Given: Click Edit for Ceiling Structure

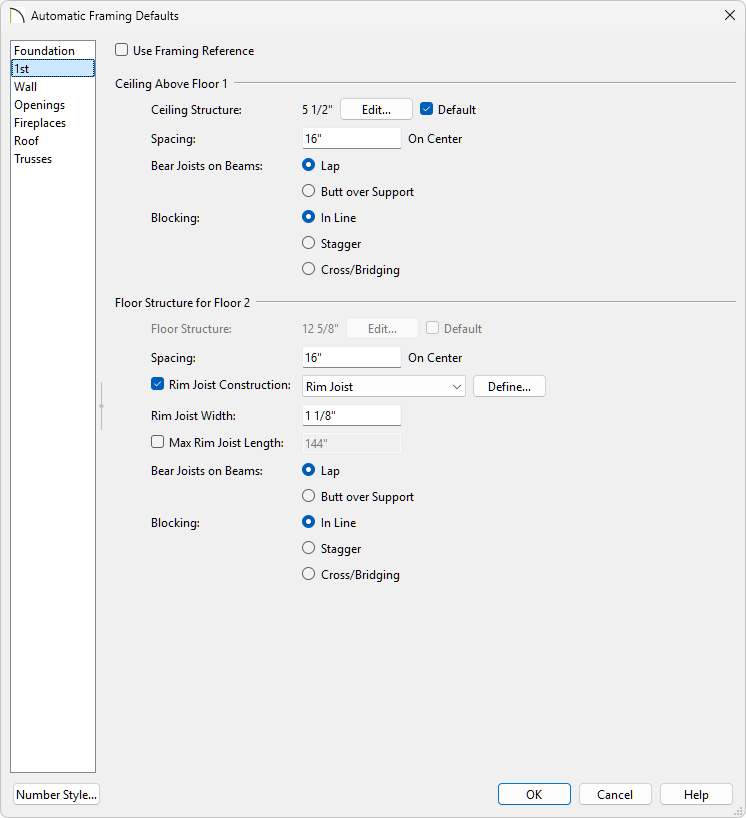Looking at the screenshot, I should (x=377, y=109).
